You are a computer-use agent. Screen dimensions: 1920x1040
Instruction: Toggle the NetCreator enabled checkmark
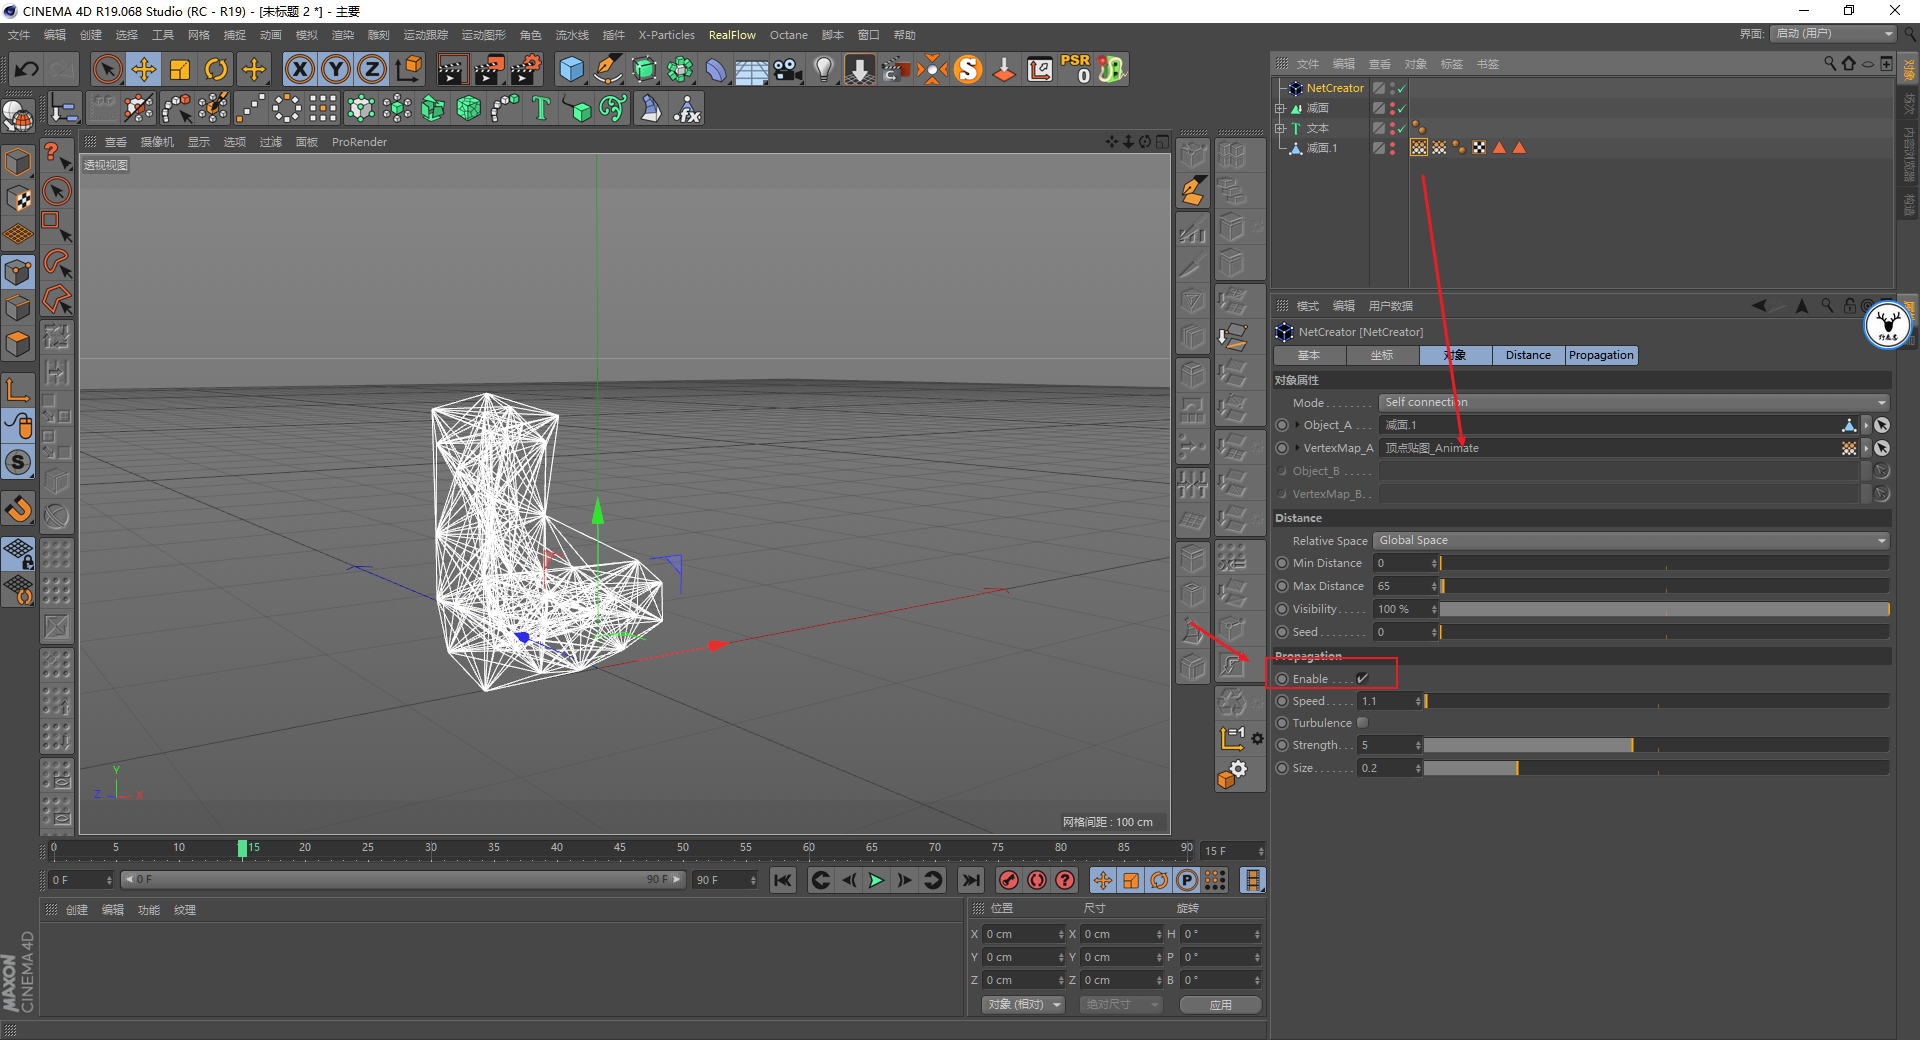[x=1402, y=88]
